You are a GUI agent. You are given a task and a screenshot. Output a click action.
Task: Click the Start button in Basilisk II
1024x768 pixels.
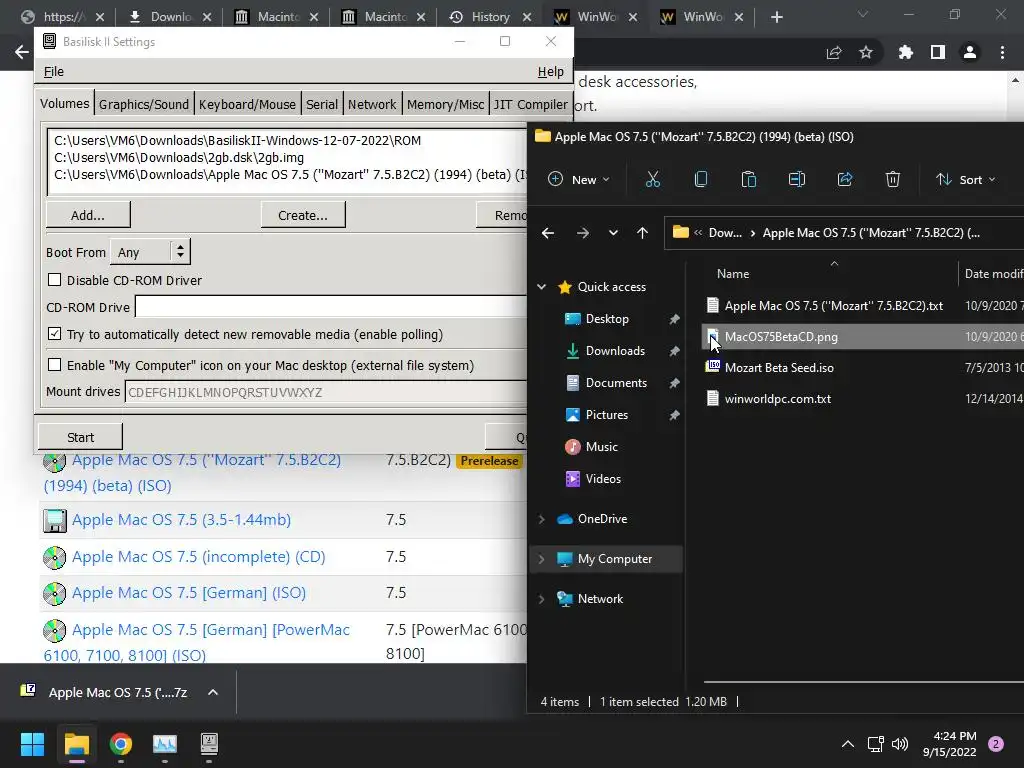[x=80, y=437]
